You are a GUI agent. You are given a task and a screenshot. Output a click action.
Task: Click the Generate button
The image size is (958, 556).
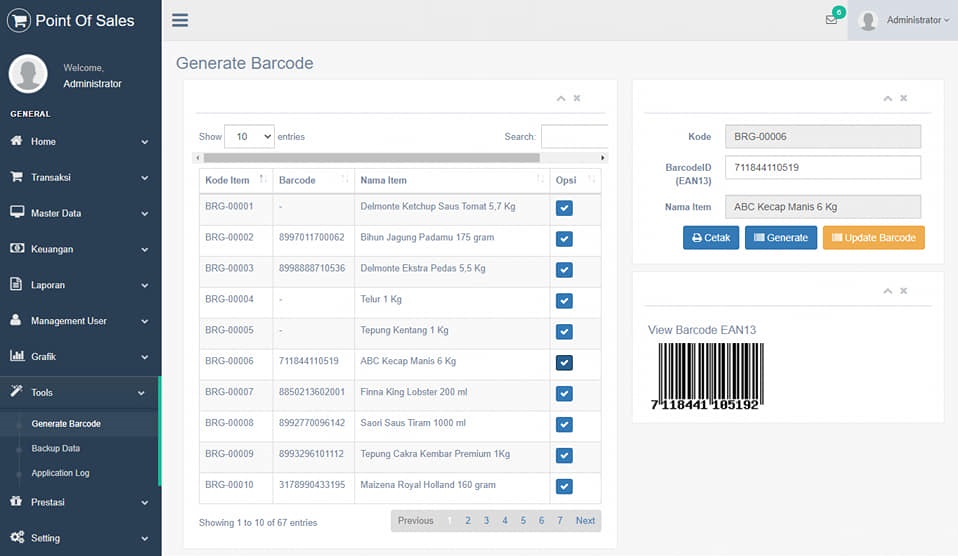(781, 238)
